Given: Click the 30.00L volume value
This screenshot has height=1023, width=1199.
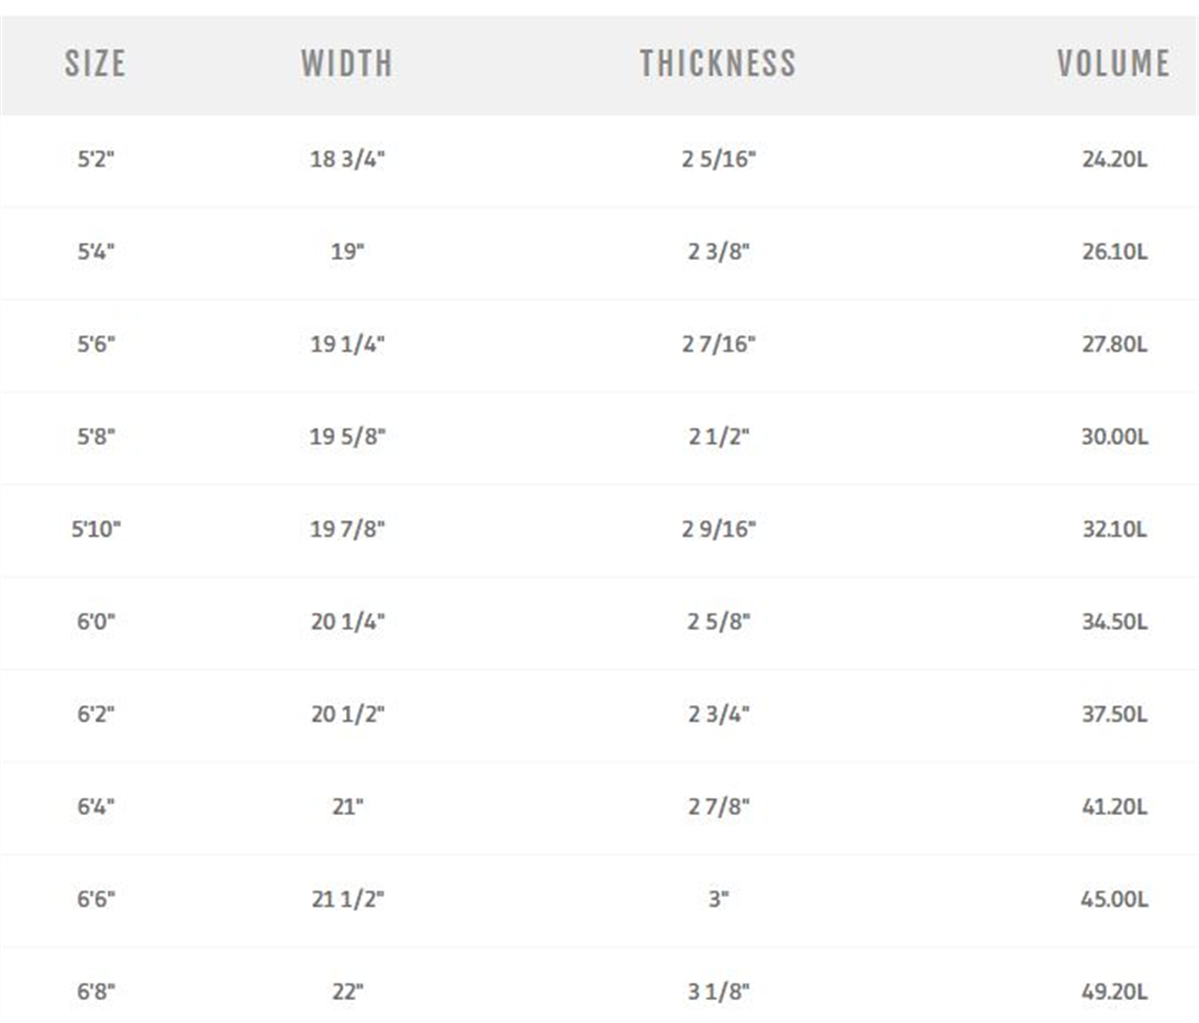Looking at the screenshot, I should click(1114, 437).
